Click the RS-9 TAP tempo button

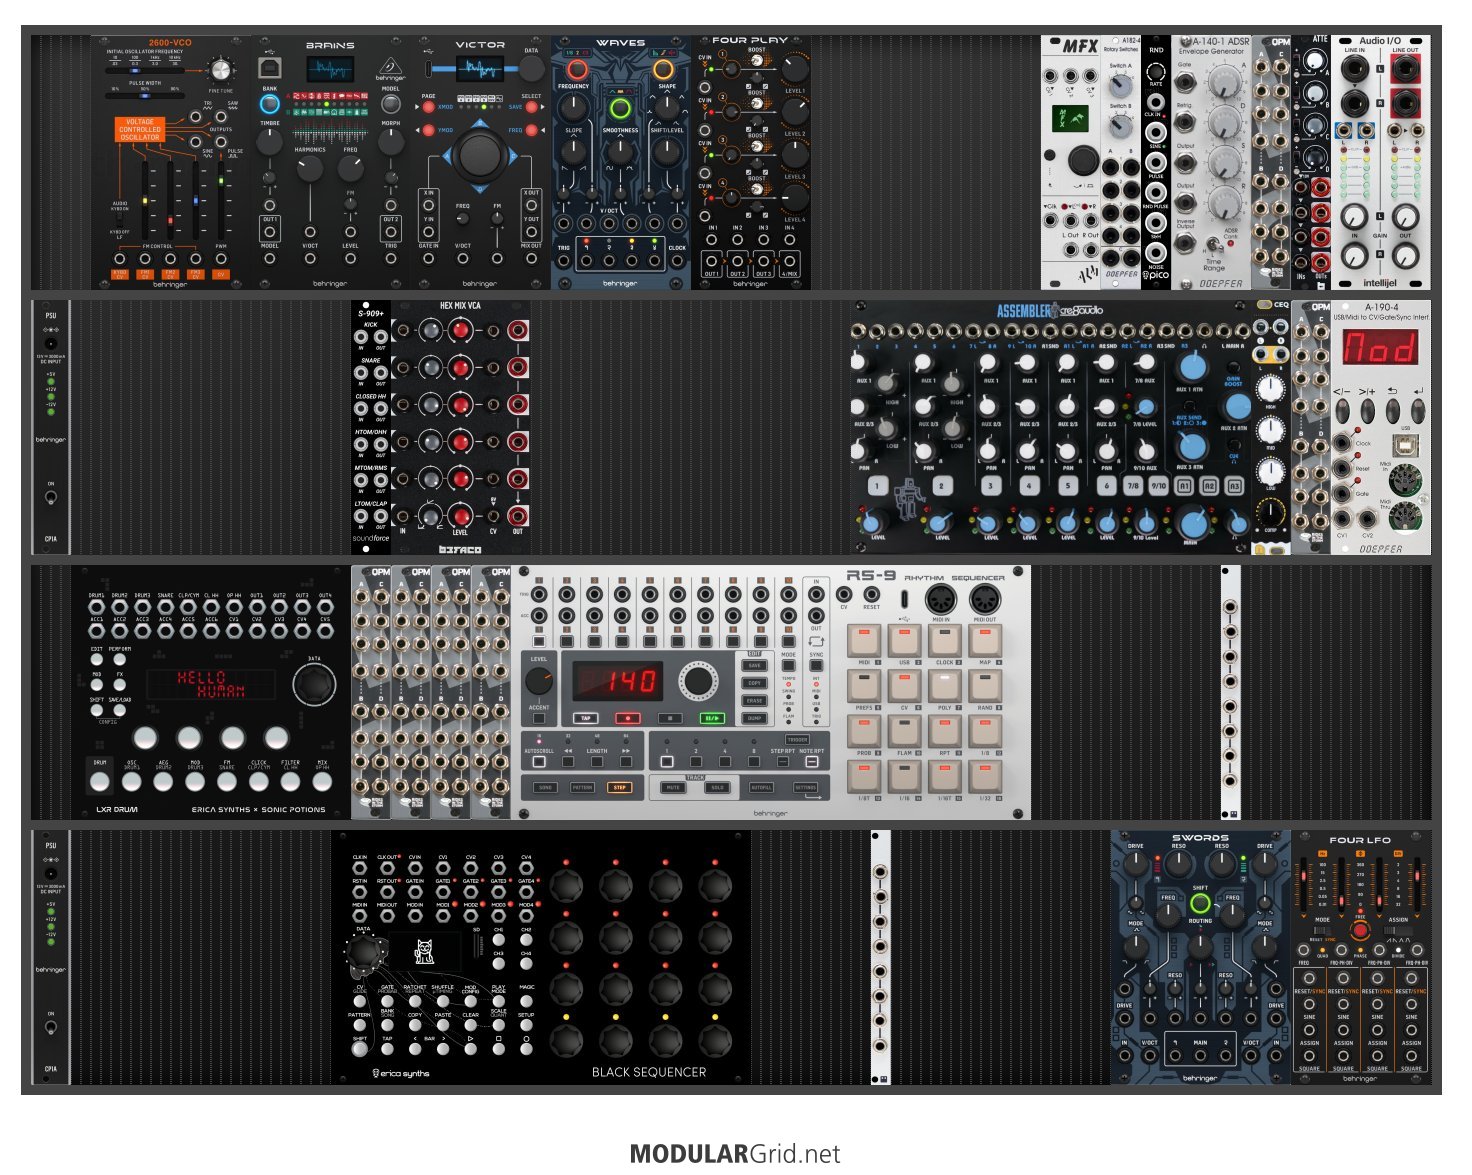[585, 718]
